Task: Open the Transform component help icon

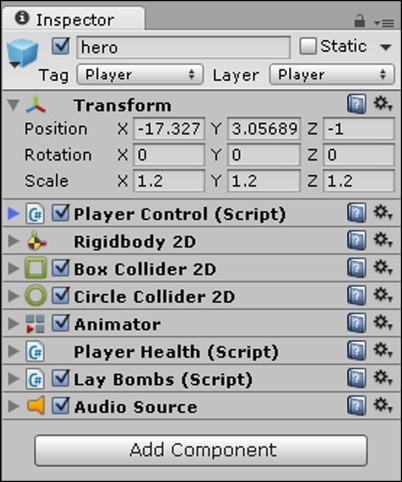Action: click(x=356, y=104)
